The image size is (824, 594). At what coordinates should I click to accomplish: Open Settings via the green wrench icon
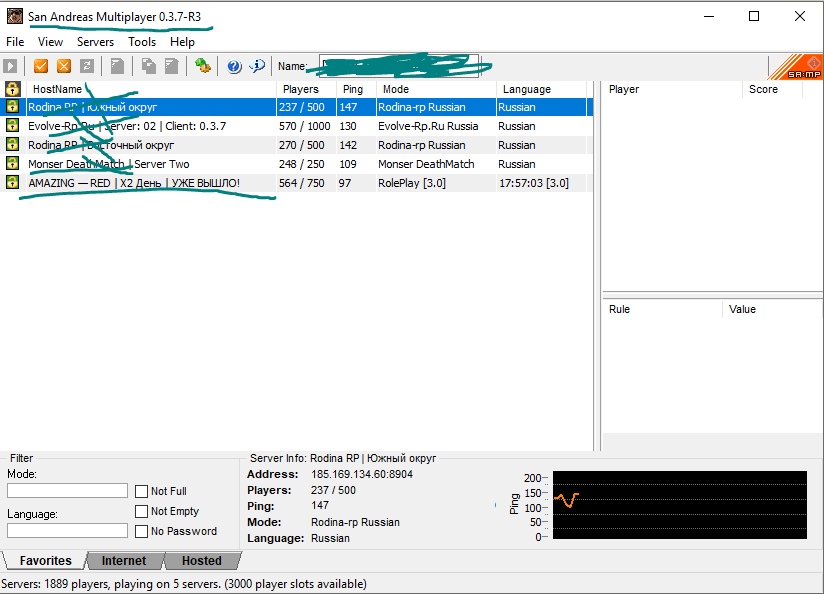[x=202, y=66]
